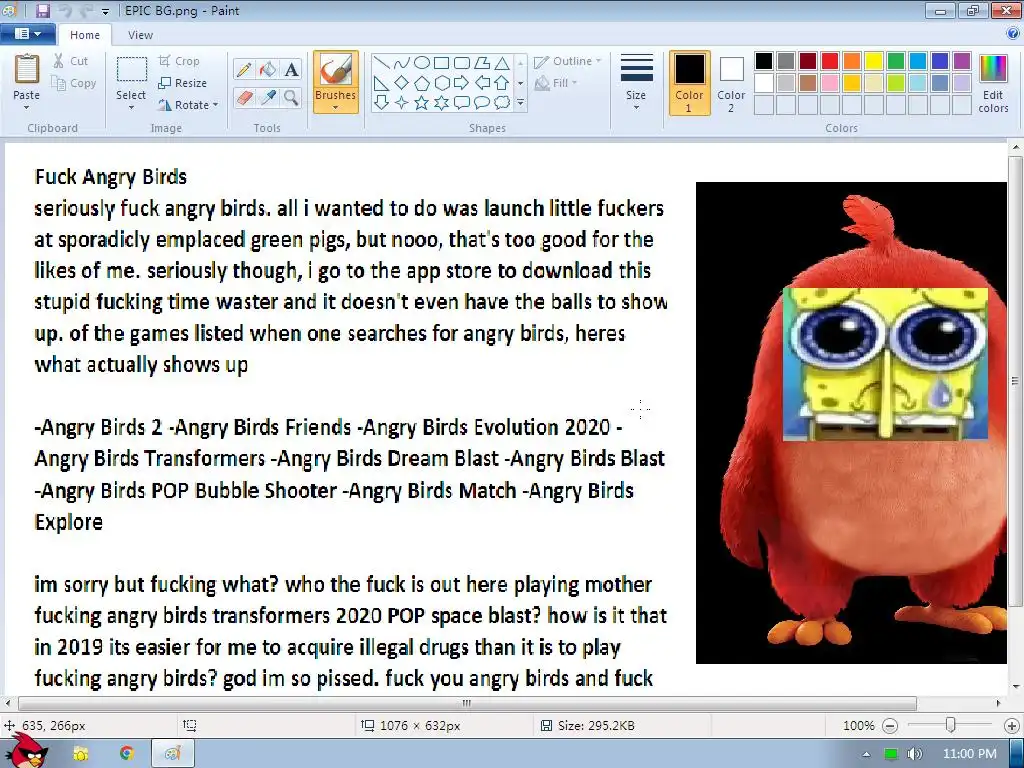Screen dimensions: 1024x768
Task: Open Paint Help button
Action: [x=1013, y=34]
